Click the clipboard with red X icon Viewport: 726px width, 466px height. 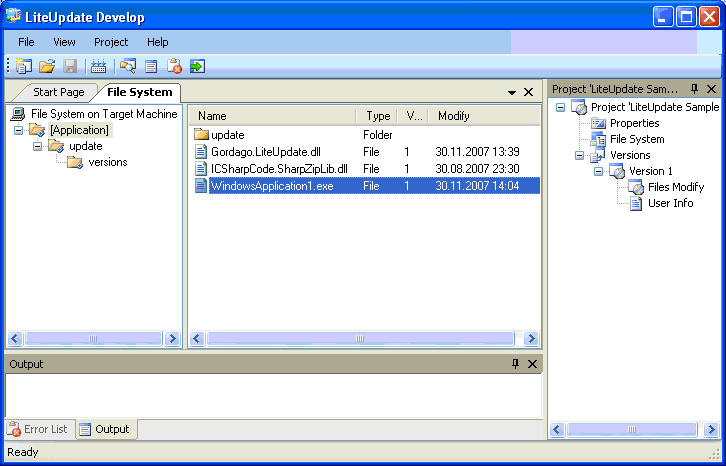pyautogui.click(x=175, y=67)
